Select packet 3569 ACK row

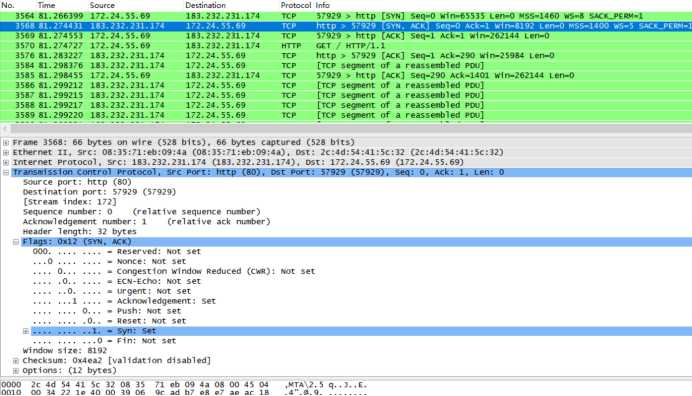click(346, 36)
